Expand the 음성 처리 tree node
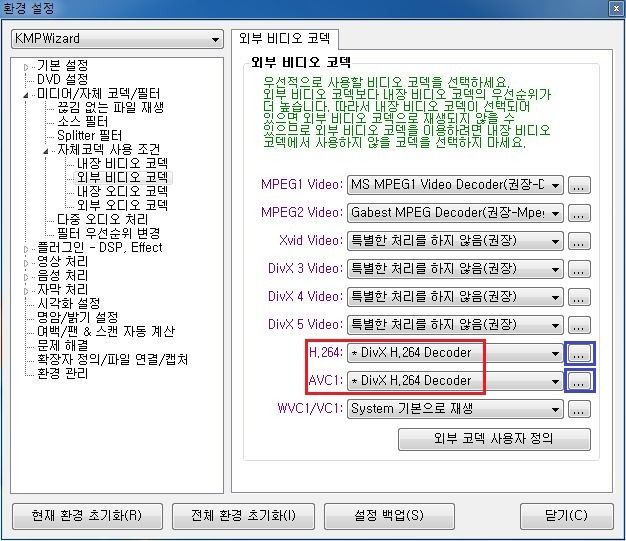 [26, 277]
